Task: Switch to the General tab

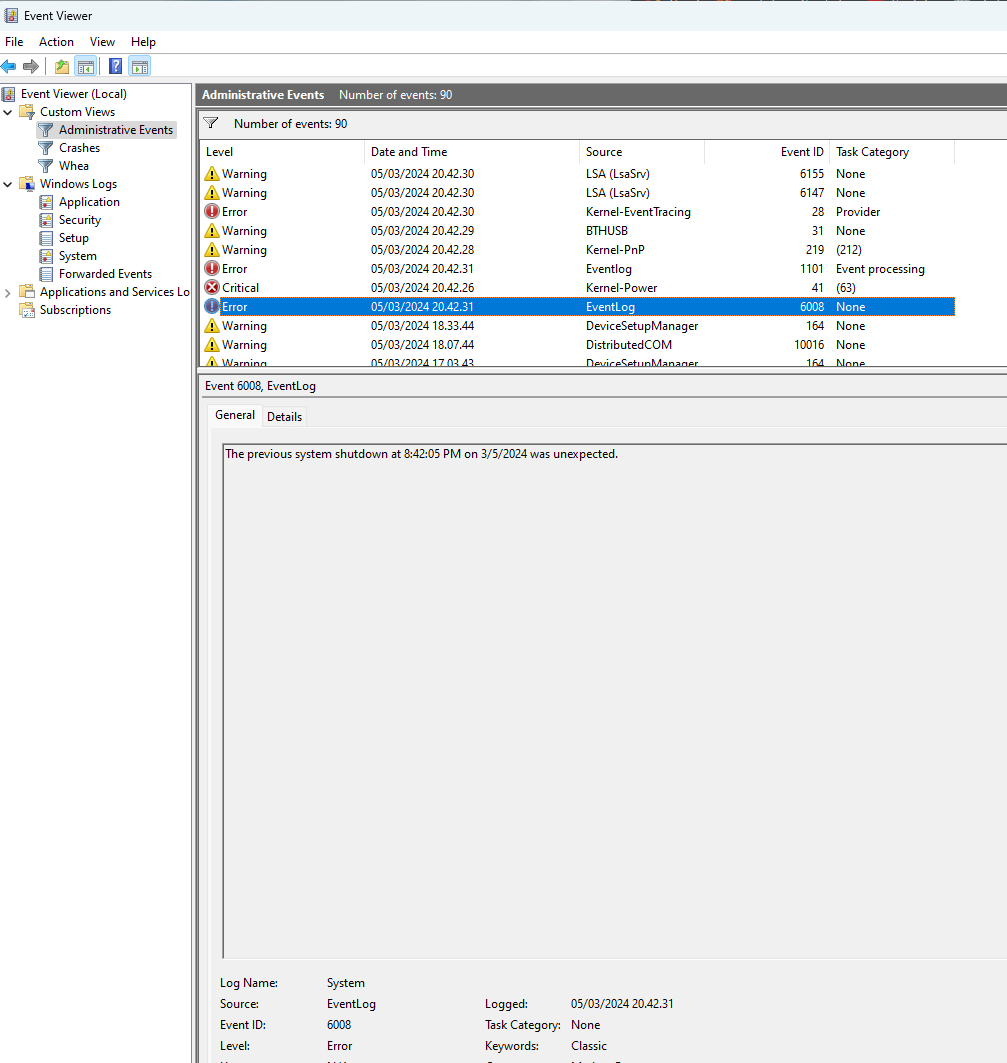Action: point(235,415)
